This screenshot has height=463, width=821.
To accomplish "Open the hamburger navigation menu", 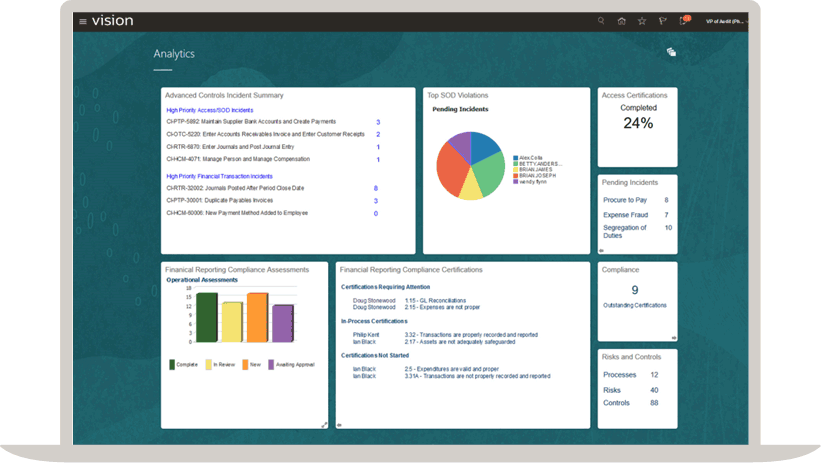I will click(83, 21).
